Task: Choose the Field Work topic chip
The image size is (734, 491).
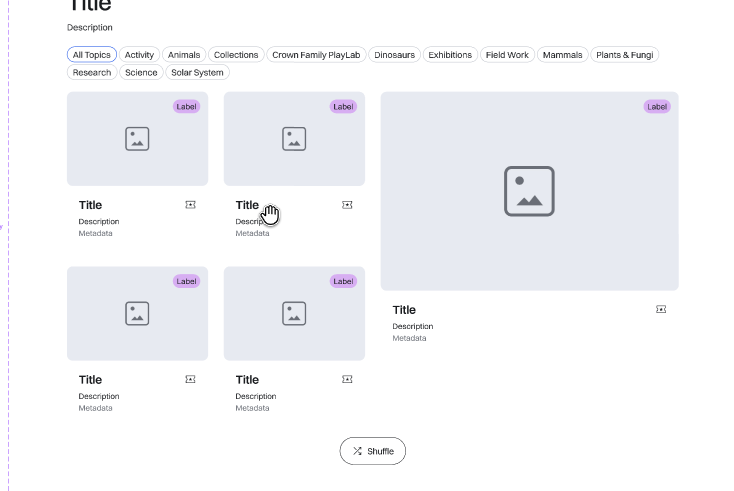Action: click(507, 55)
